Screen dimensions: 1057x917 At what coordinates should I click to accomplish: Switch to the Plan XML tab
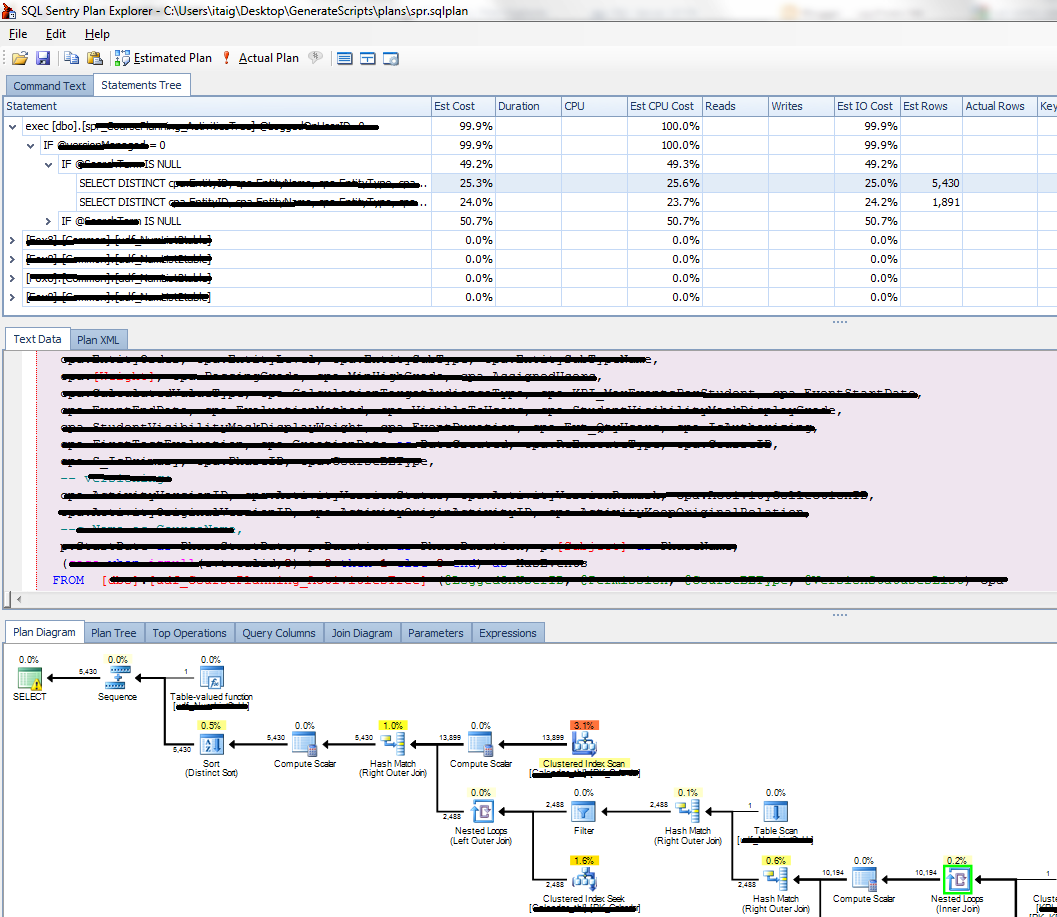pyautogui.click(x=98, y=340)
